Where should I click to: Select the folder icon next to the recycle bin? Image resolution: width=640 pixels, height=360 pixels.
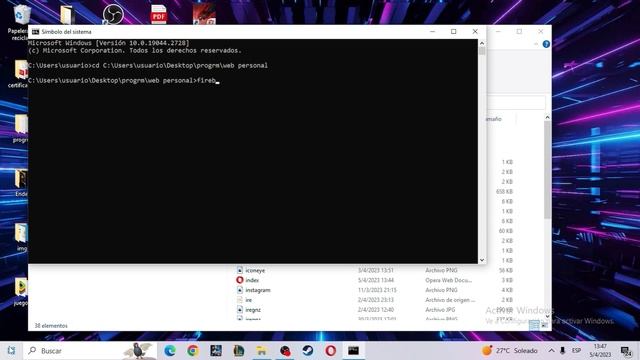pyautogui.click(x=67, y=15)
